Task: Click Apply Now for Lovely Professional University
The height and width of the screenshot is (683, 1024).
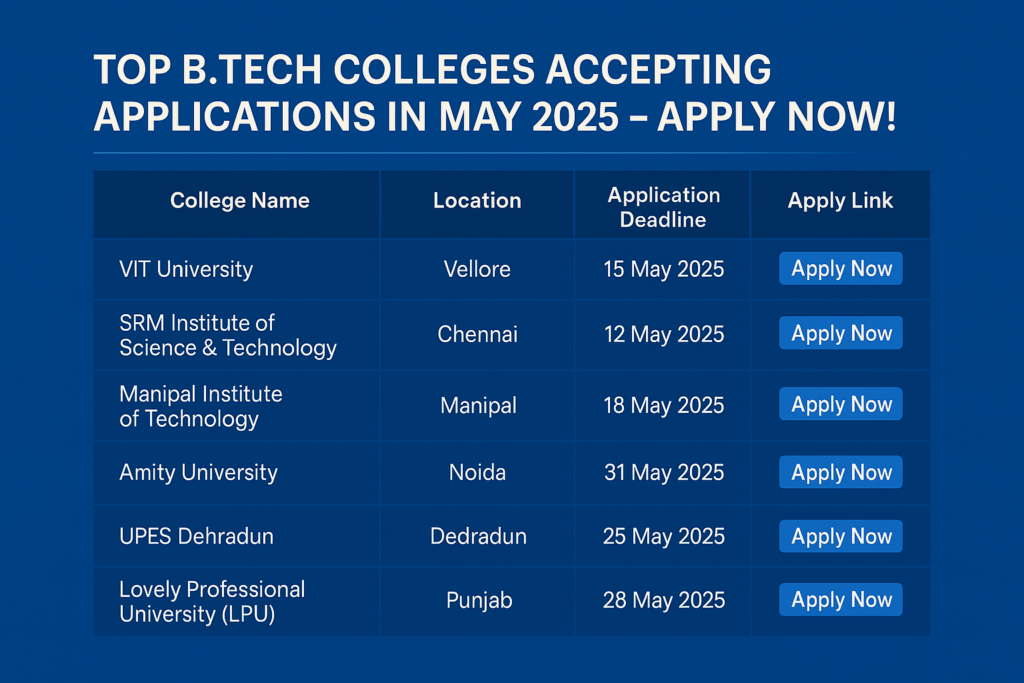Action: [x=840, y=599]
